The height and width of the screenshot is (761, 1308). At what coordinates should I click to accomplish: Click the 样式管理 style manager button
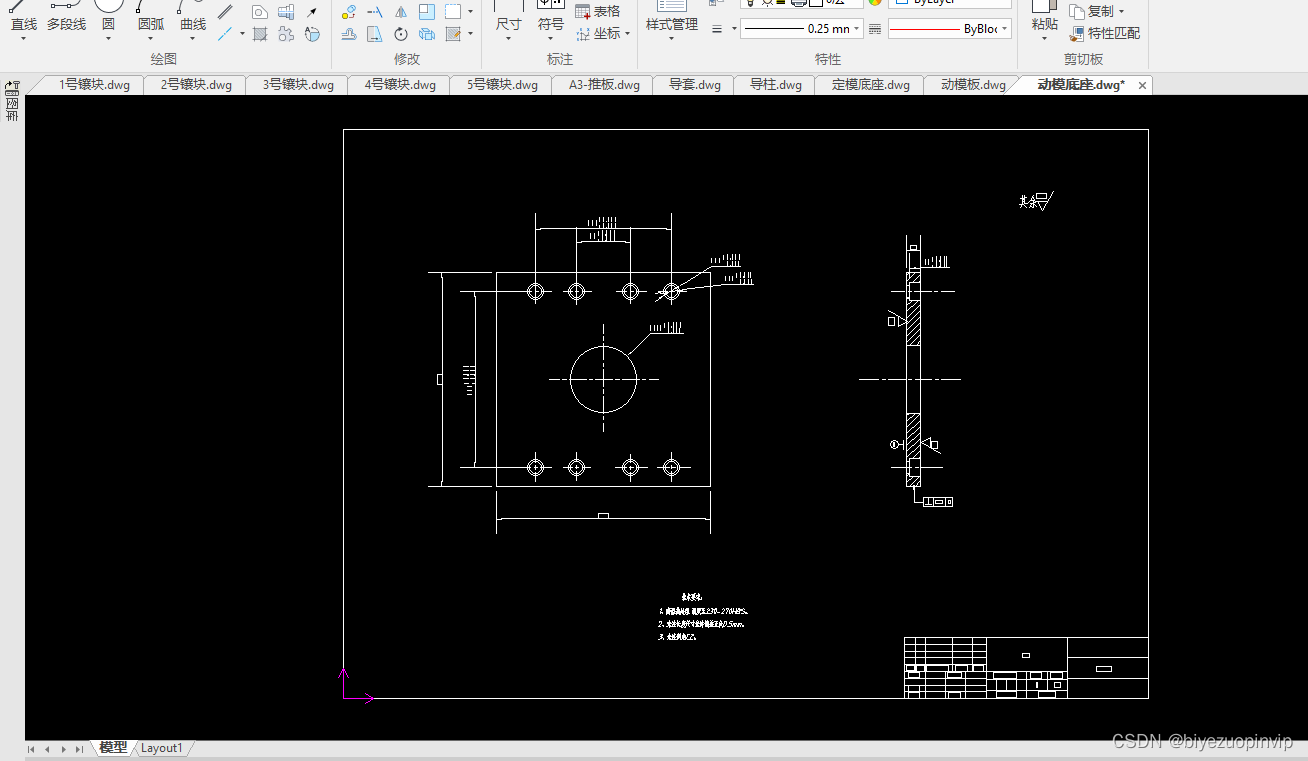(671, 15)
